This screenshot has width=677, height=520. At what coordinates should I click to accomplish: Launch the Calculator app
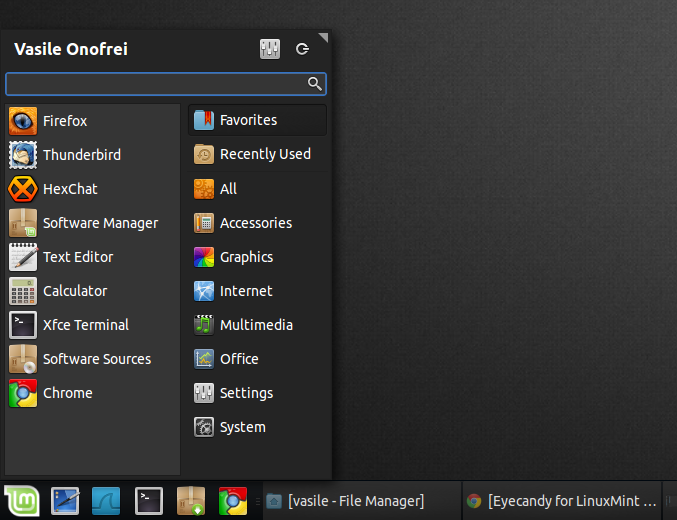coord(92,292)
